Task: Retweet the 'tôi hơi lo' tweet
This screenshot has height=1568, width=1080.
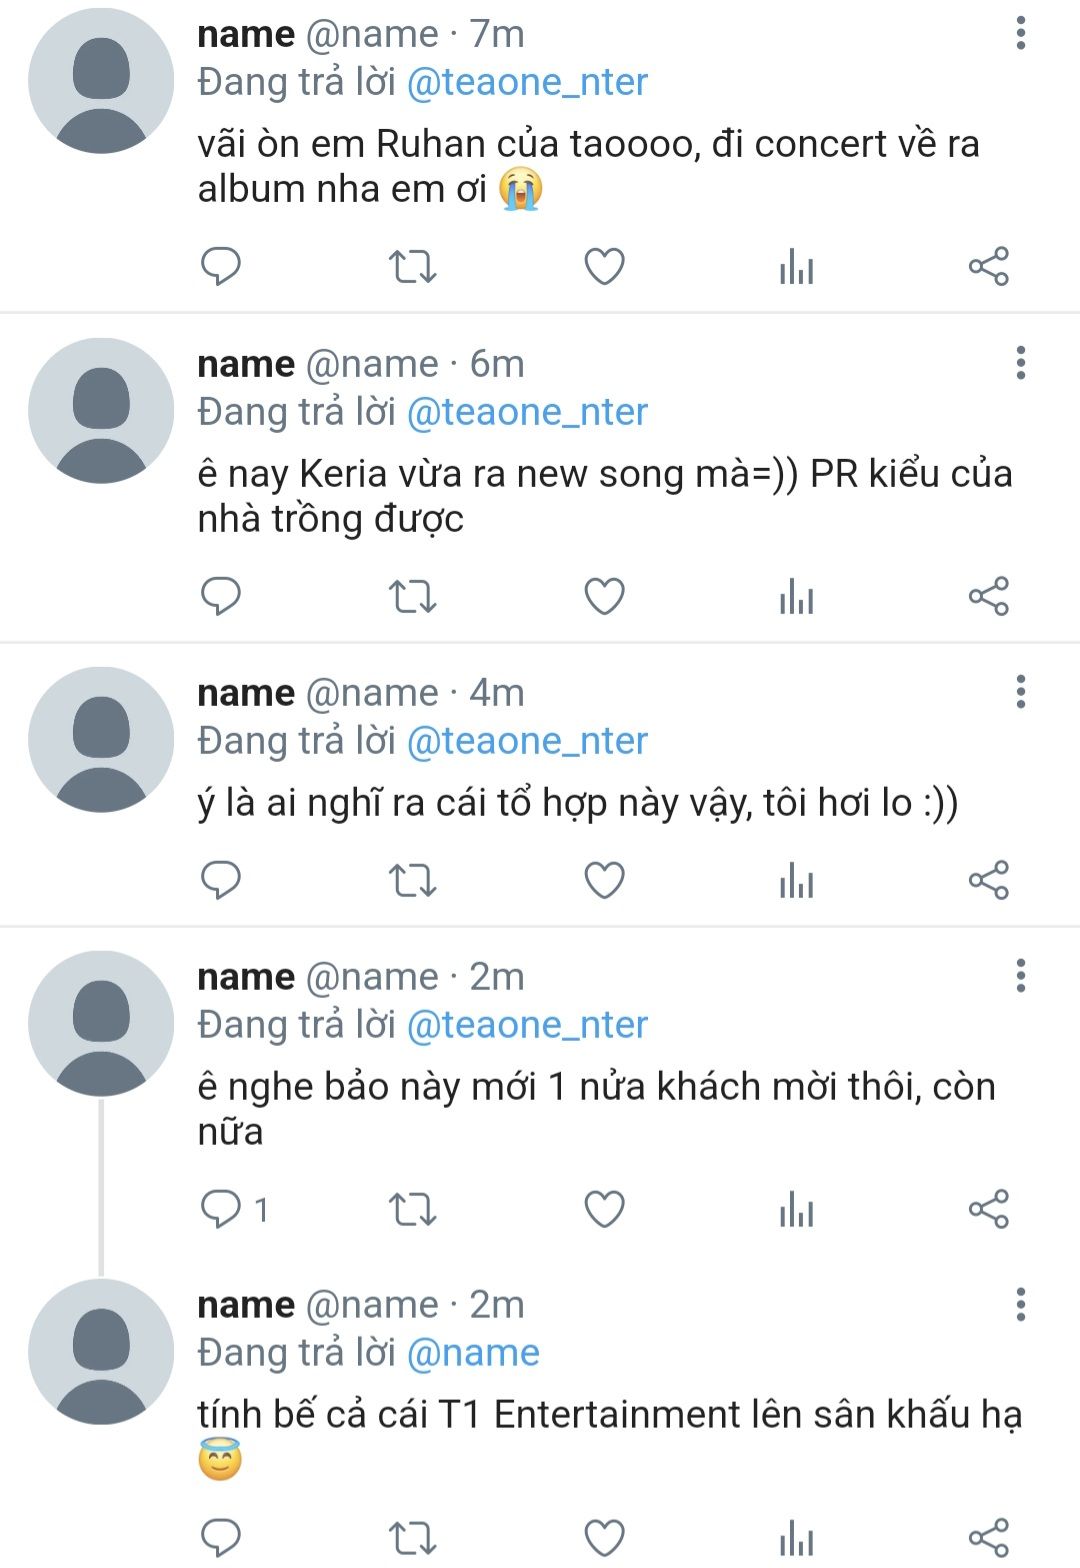Action: [412, 881]
